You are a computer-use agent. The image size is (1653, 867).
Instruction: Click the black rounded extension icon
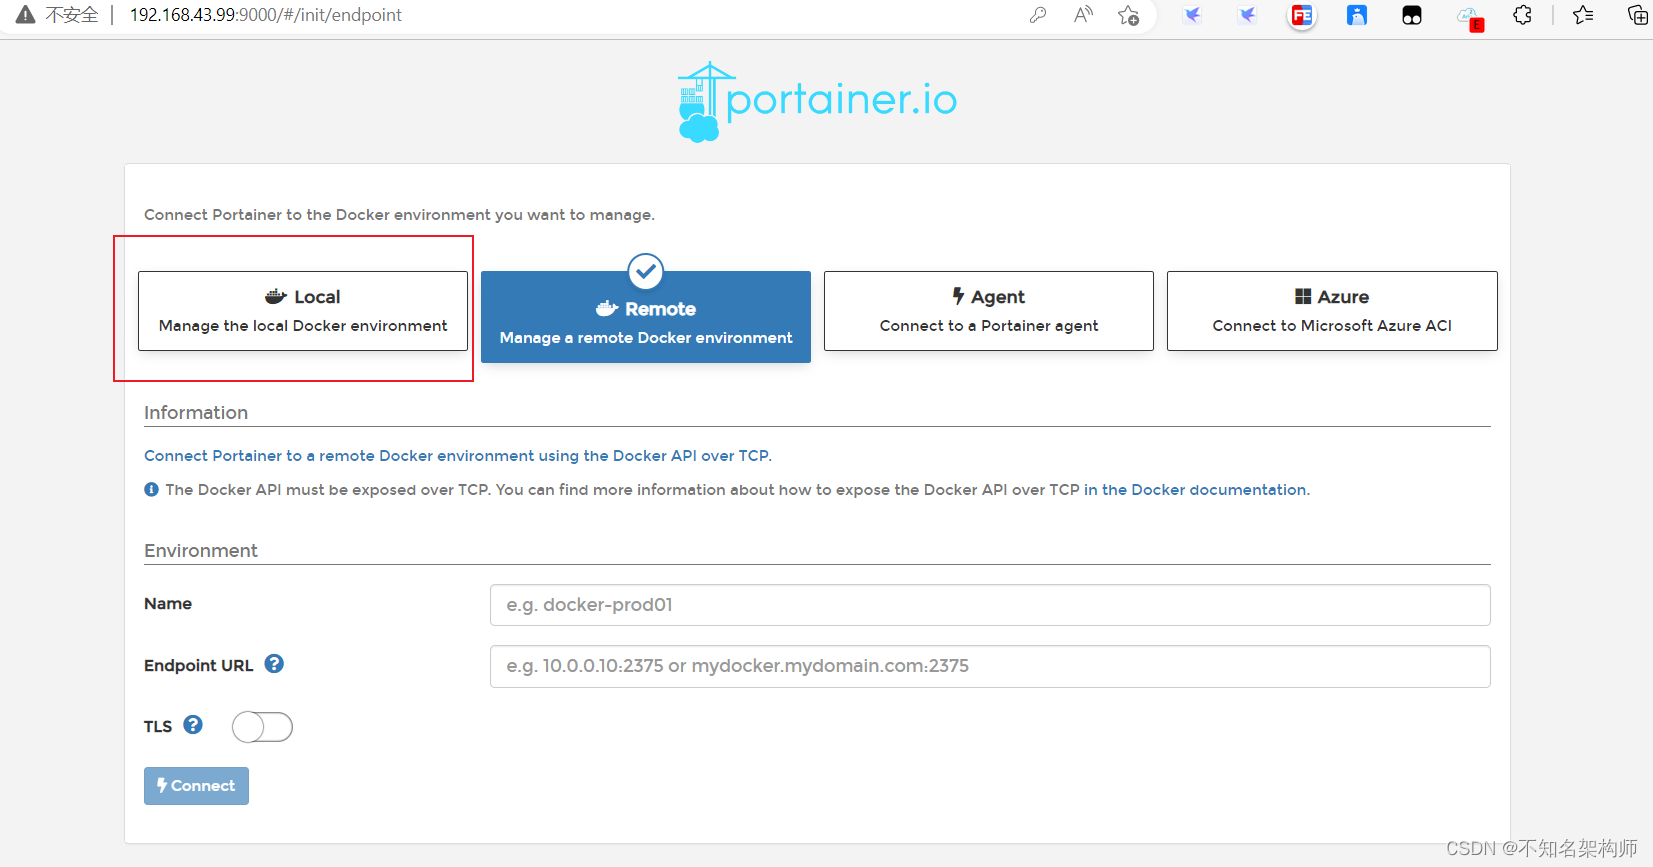coord(1412,15)
